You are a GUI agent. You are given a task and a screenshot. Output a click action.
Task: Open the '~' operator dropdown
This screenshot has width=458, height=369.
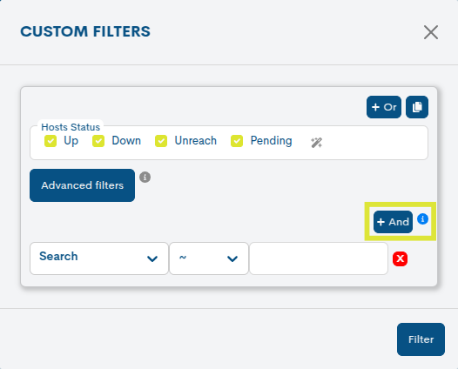pos(209,258)
